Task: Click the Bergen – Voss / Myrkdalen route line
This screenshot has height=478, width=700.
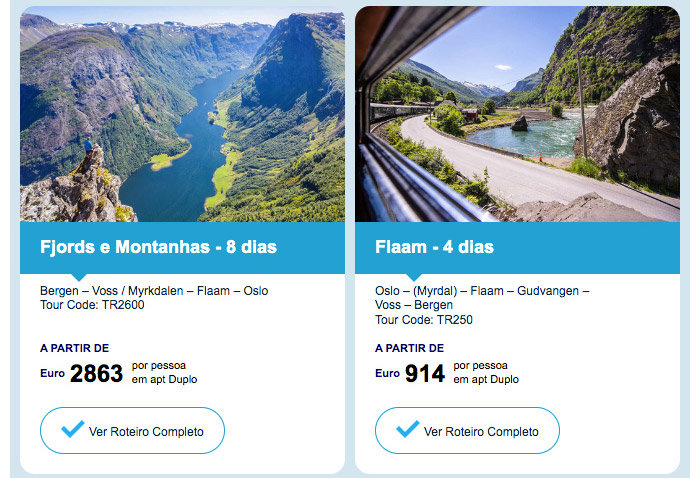Action: click(154, 291)
